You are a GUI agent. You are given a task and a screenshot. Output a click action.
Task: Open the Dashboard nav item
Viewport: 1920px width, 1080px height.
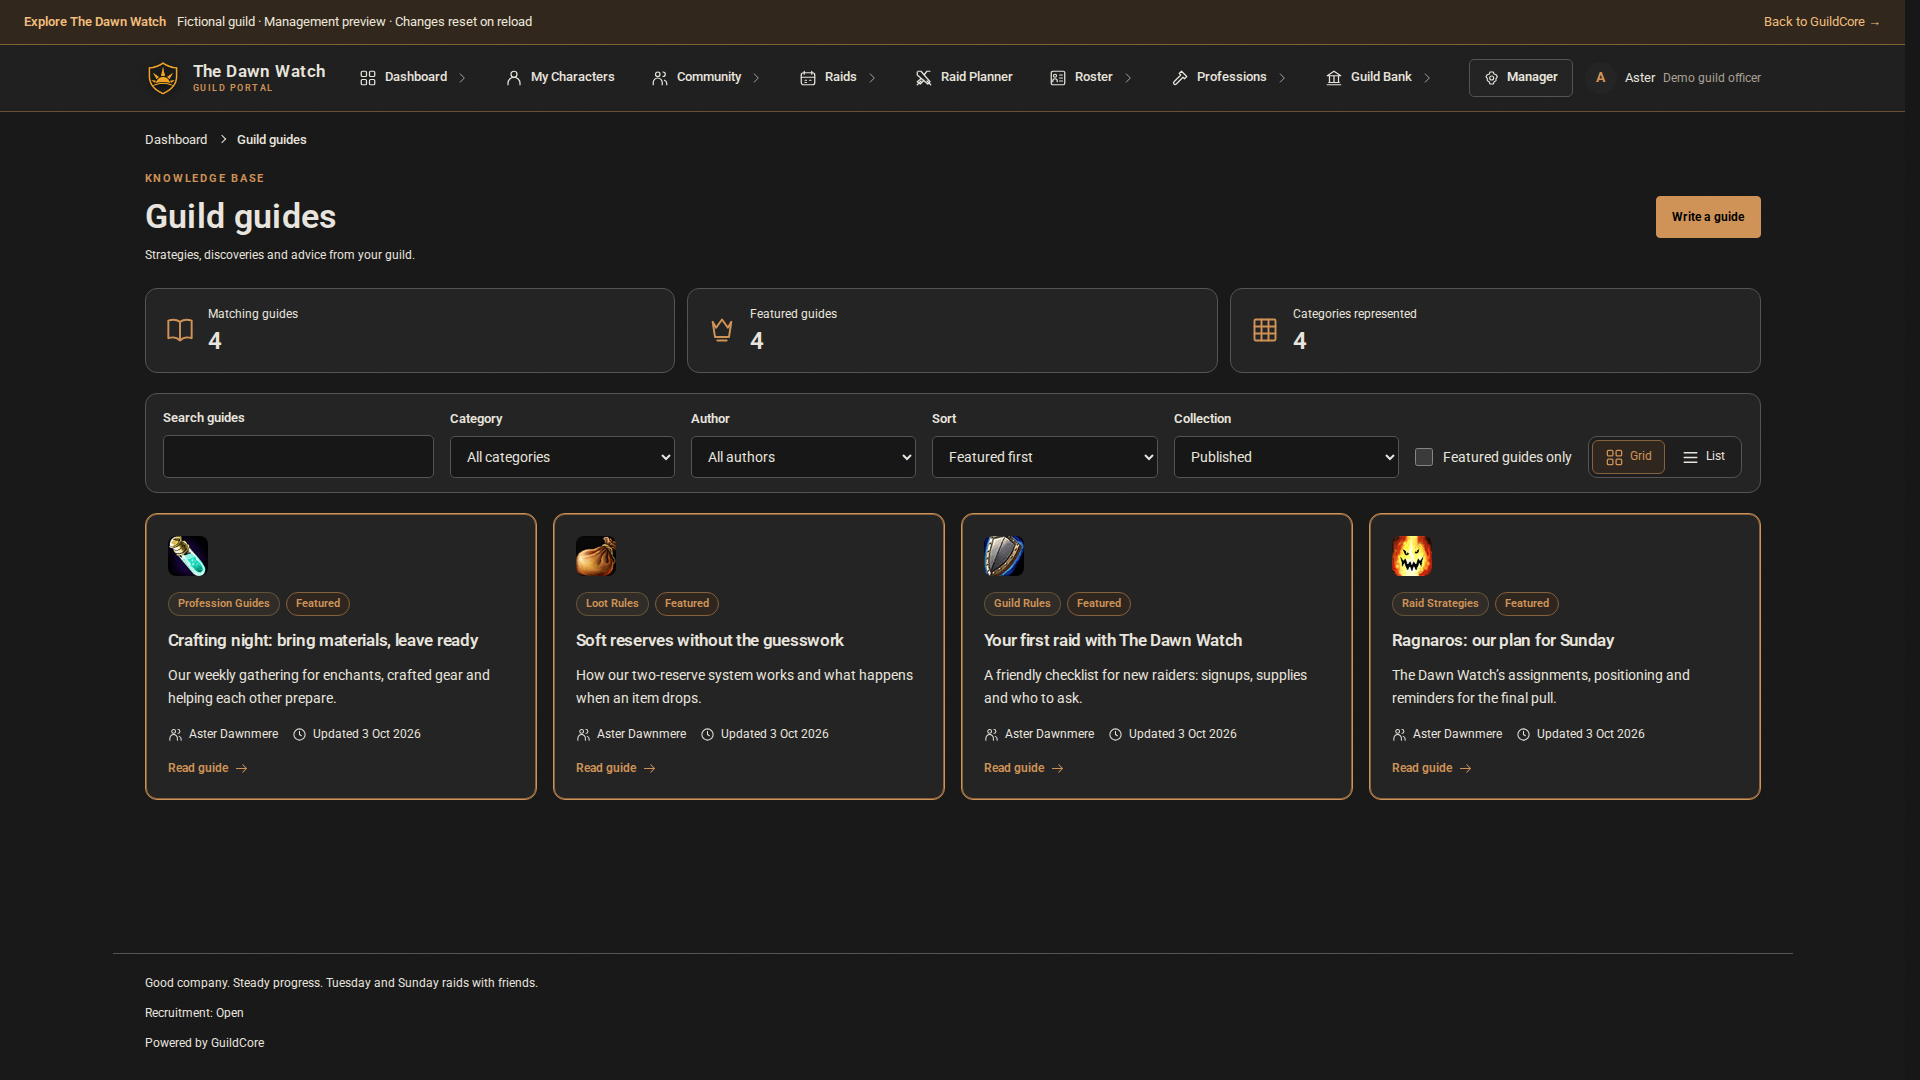click(x=404, y=78)
